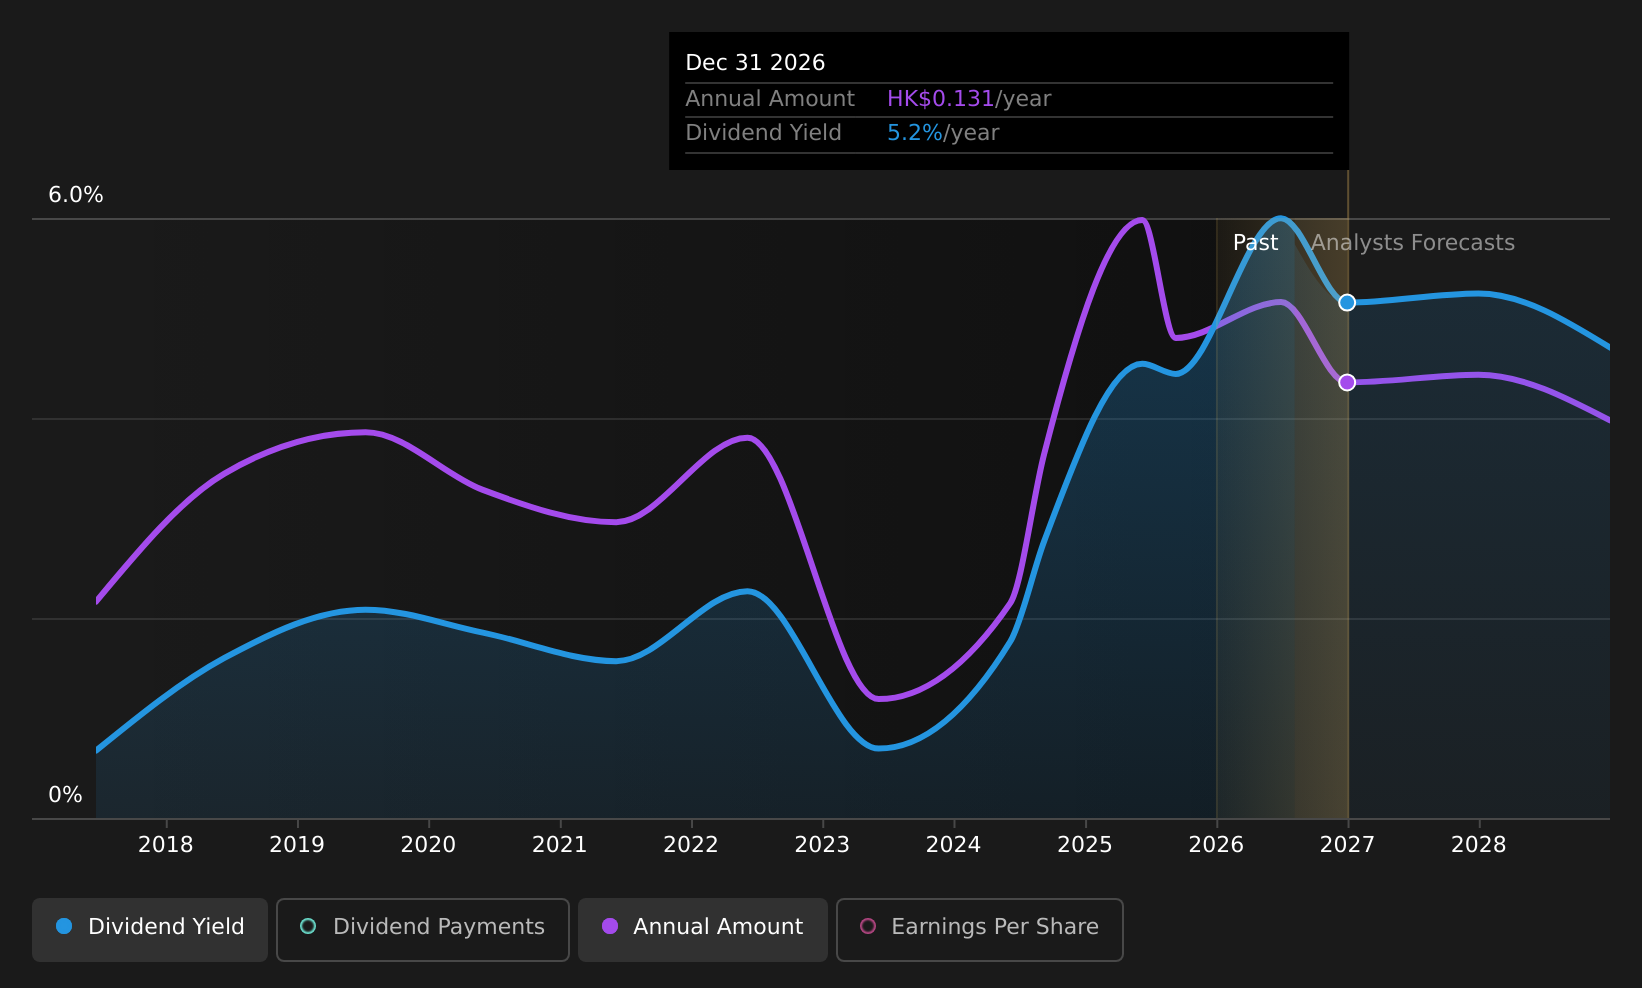Viewport: 1642px width, 988px height.
Task: Enable the Dividend Payments series
Action: pyautogui.click(x=423, y=929)
